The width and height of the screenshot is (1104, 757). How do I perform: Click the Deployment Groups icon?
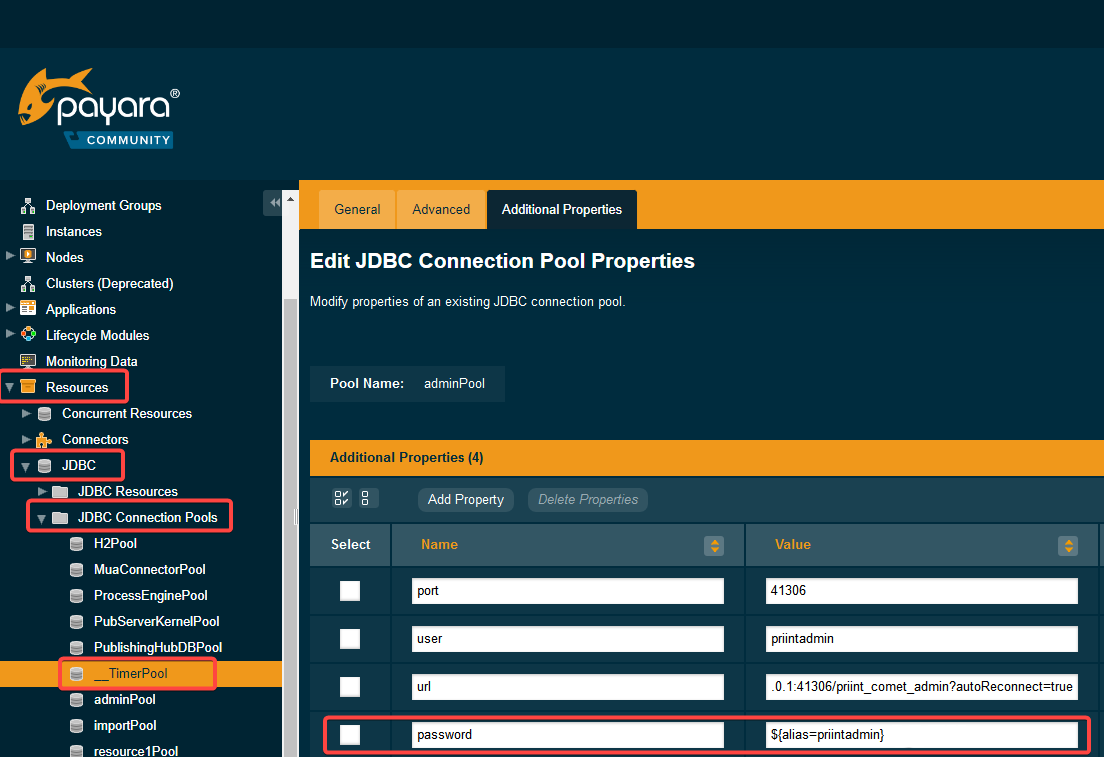click(x=28, y=205)
